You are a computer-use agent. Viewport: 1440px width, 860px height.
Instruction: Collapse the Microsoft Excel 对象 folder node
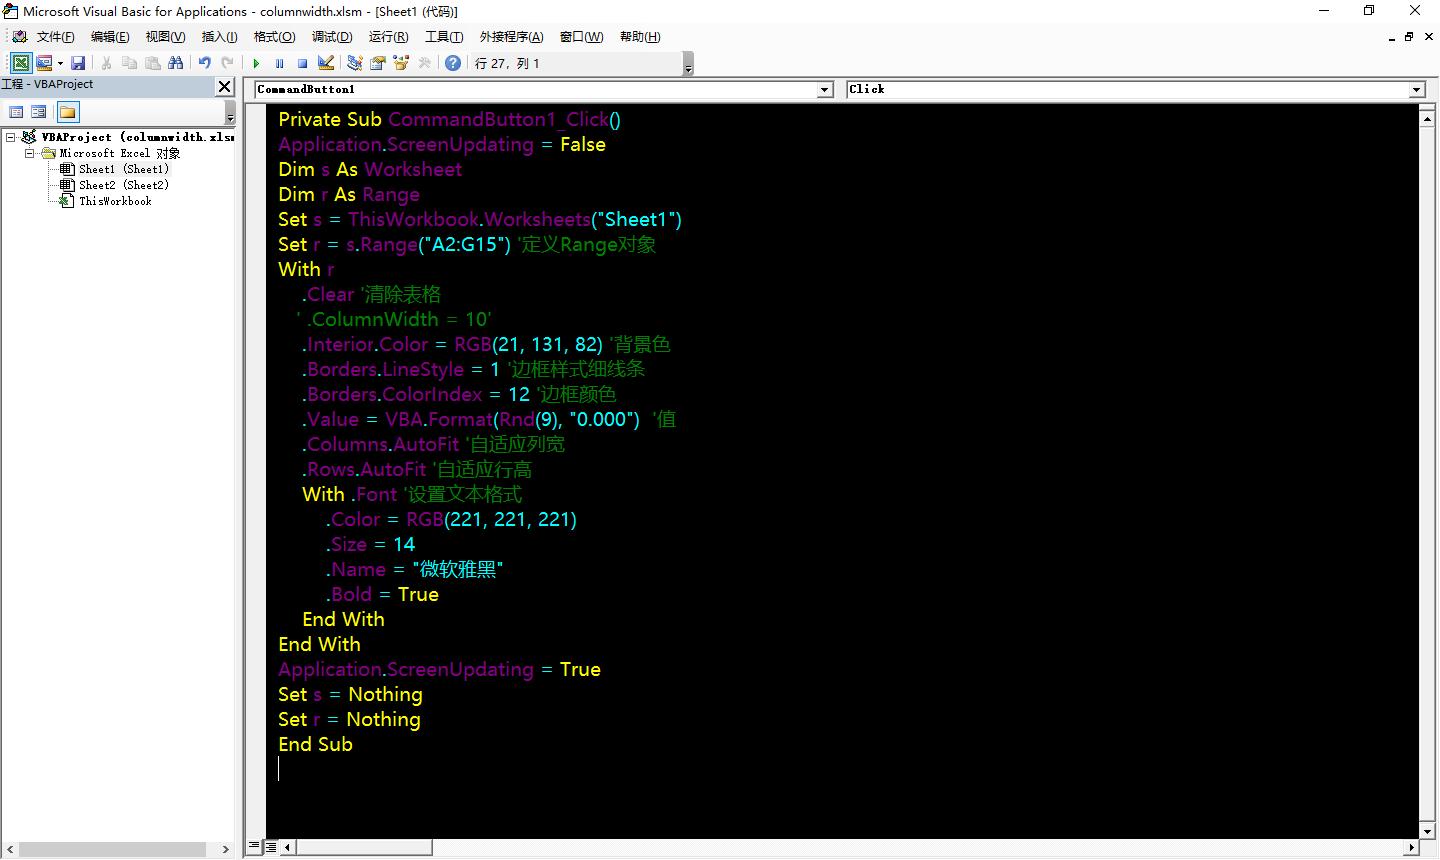(30, 153)
